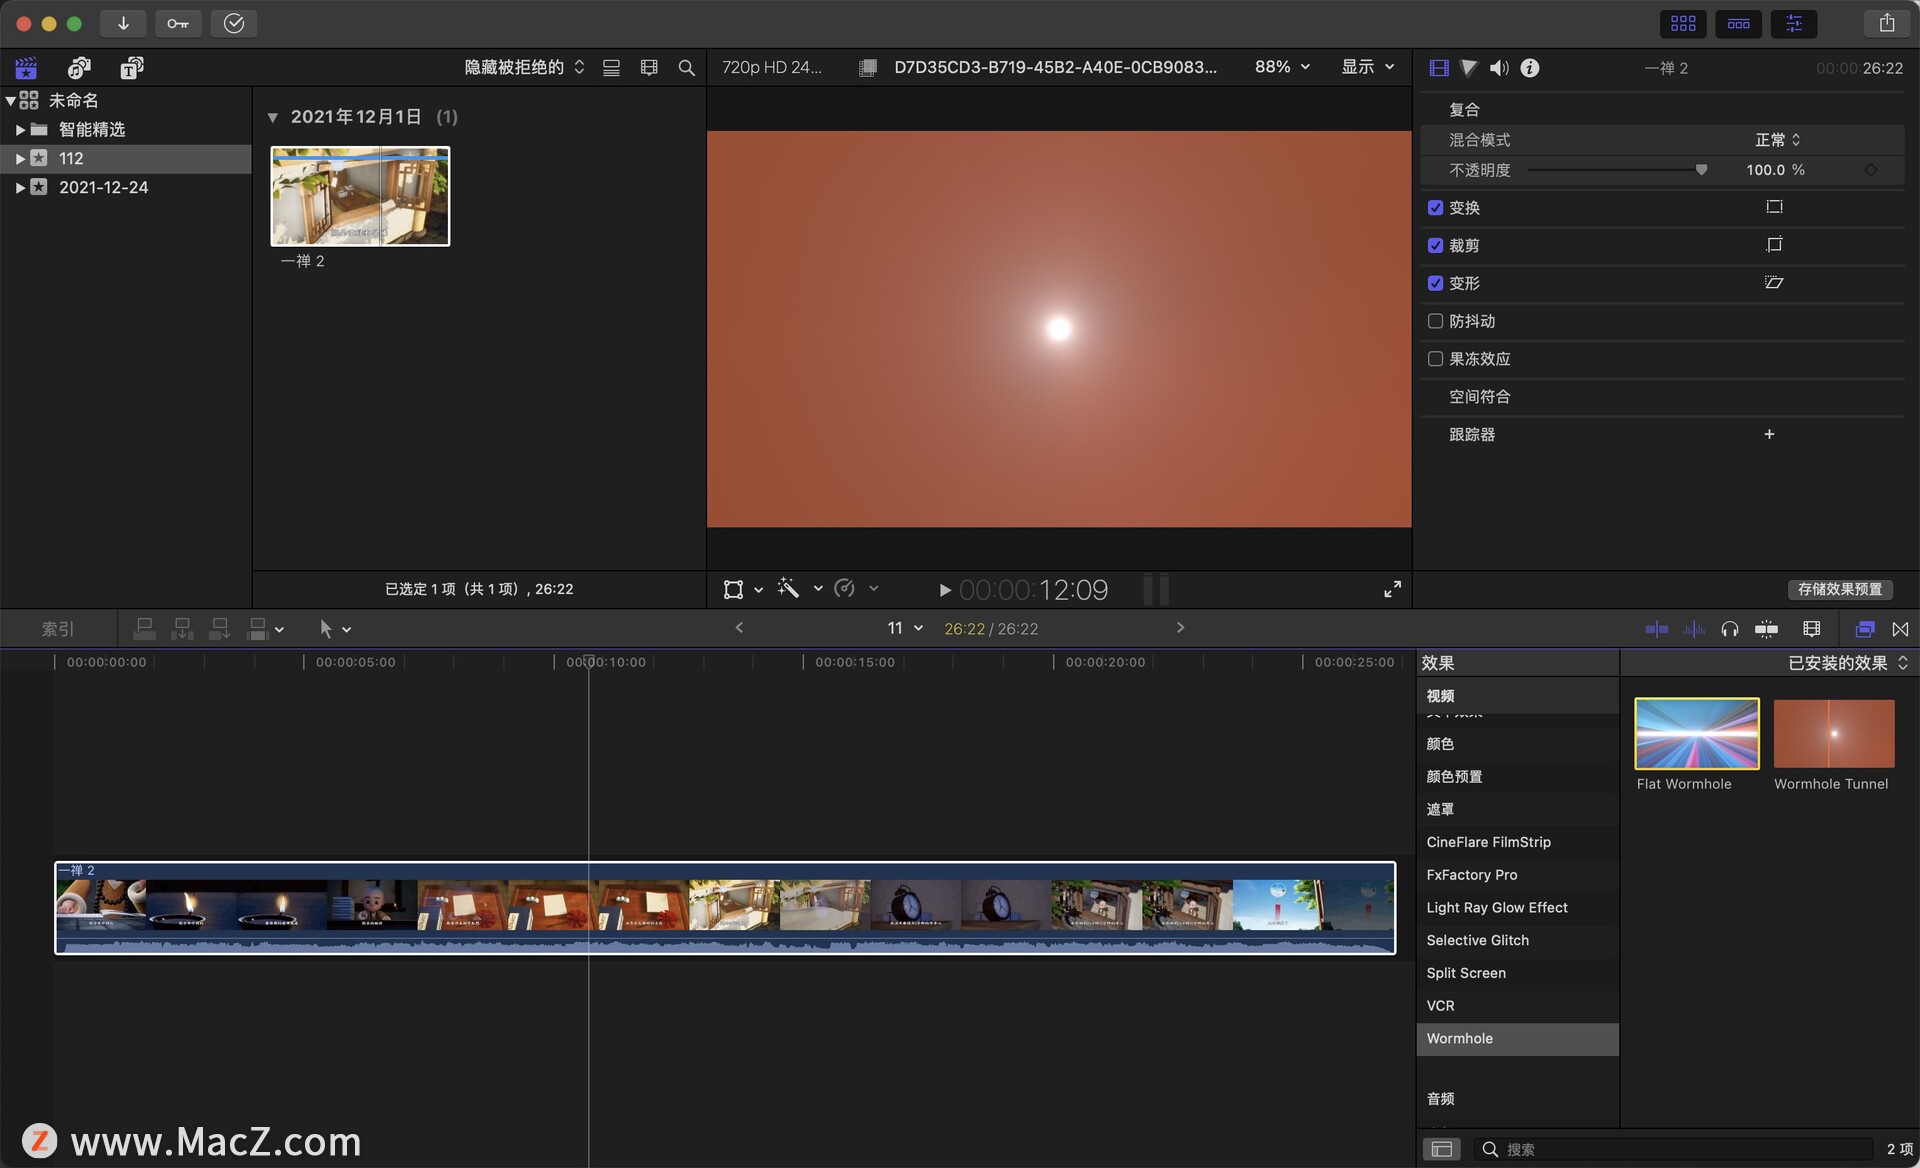Uncheck the 裁剪 crop checkbox

(1435, 245)
